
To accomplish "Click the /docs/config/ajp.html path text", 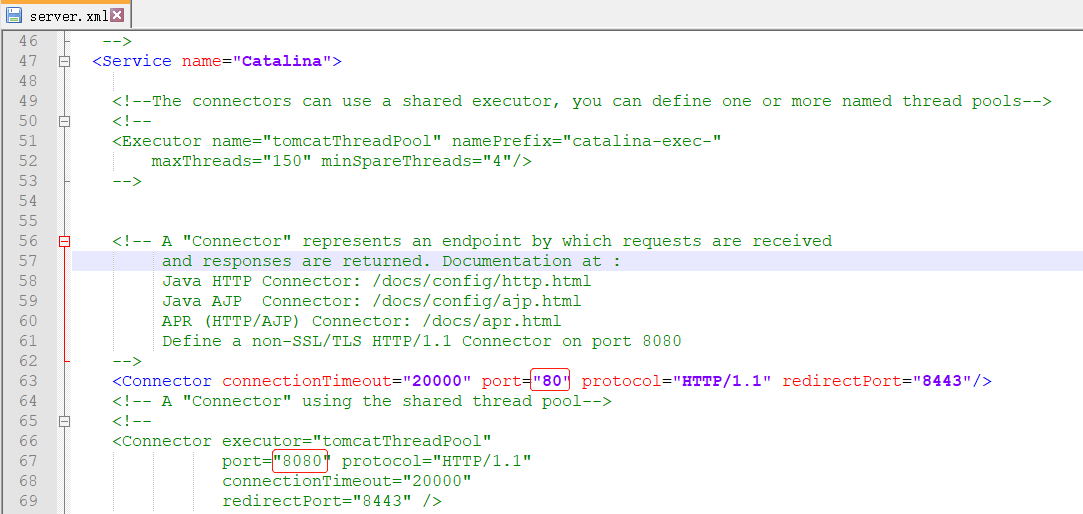I will [x=477, y=302].
